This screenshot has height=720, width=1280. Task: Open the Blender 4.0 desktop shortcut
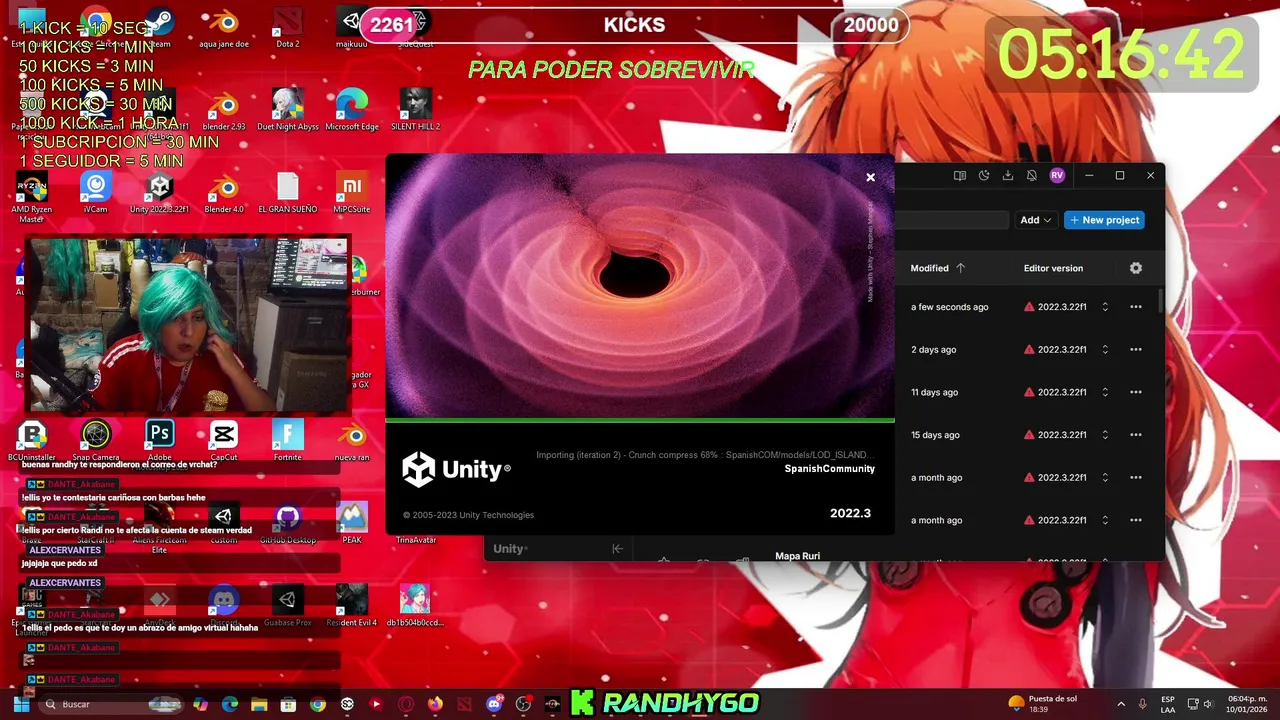pyautogui.click(x=224, y=193)
